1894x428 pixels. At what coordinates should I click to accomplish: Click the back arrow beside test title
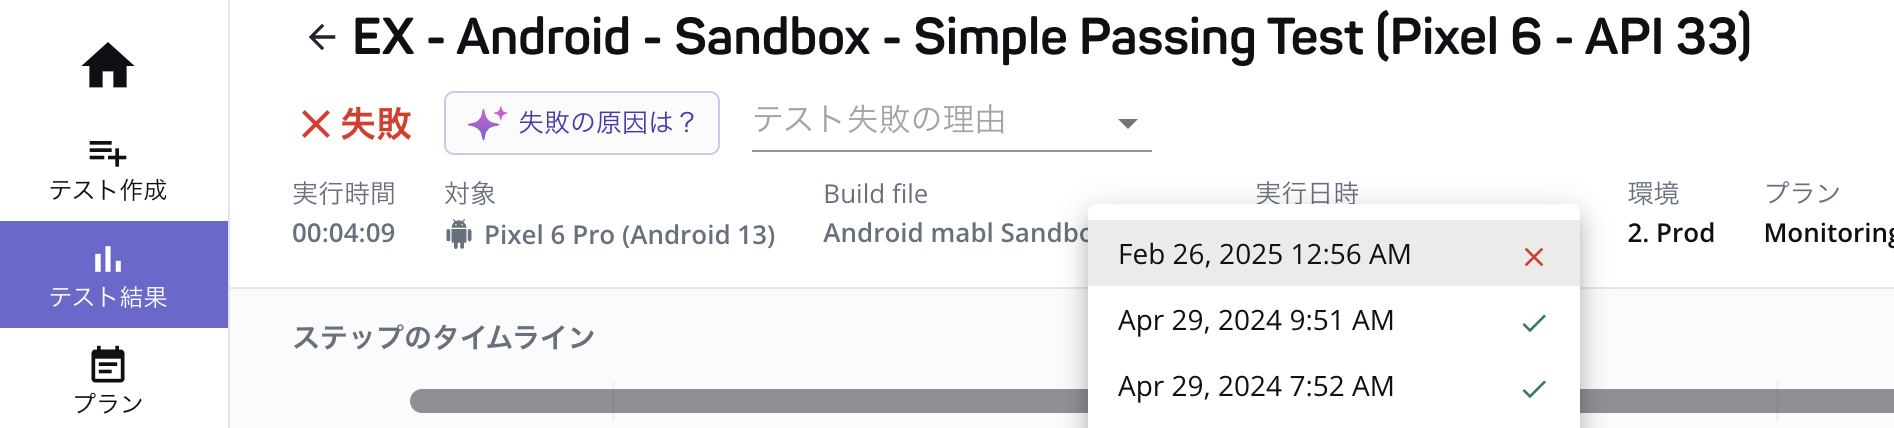click(x=321, y=38)
